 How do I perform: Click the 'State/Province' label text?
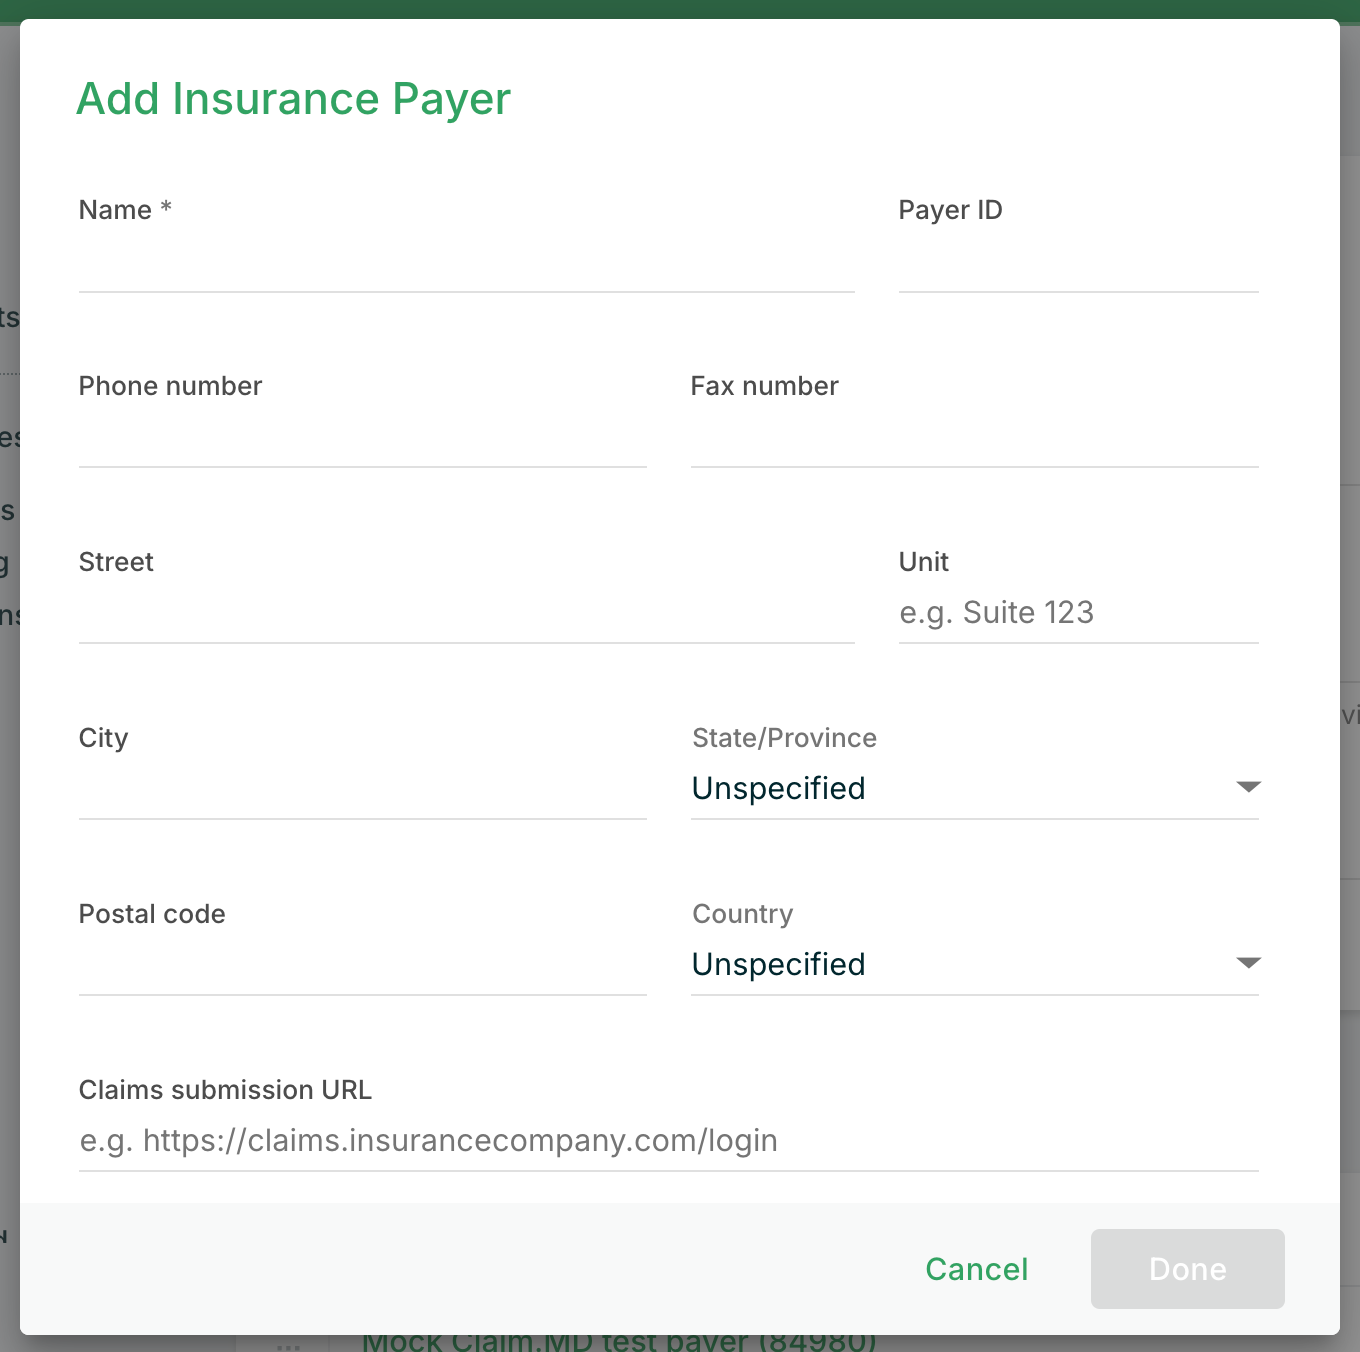coord(784,738)
